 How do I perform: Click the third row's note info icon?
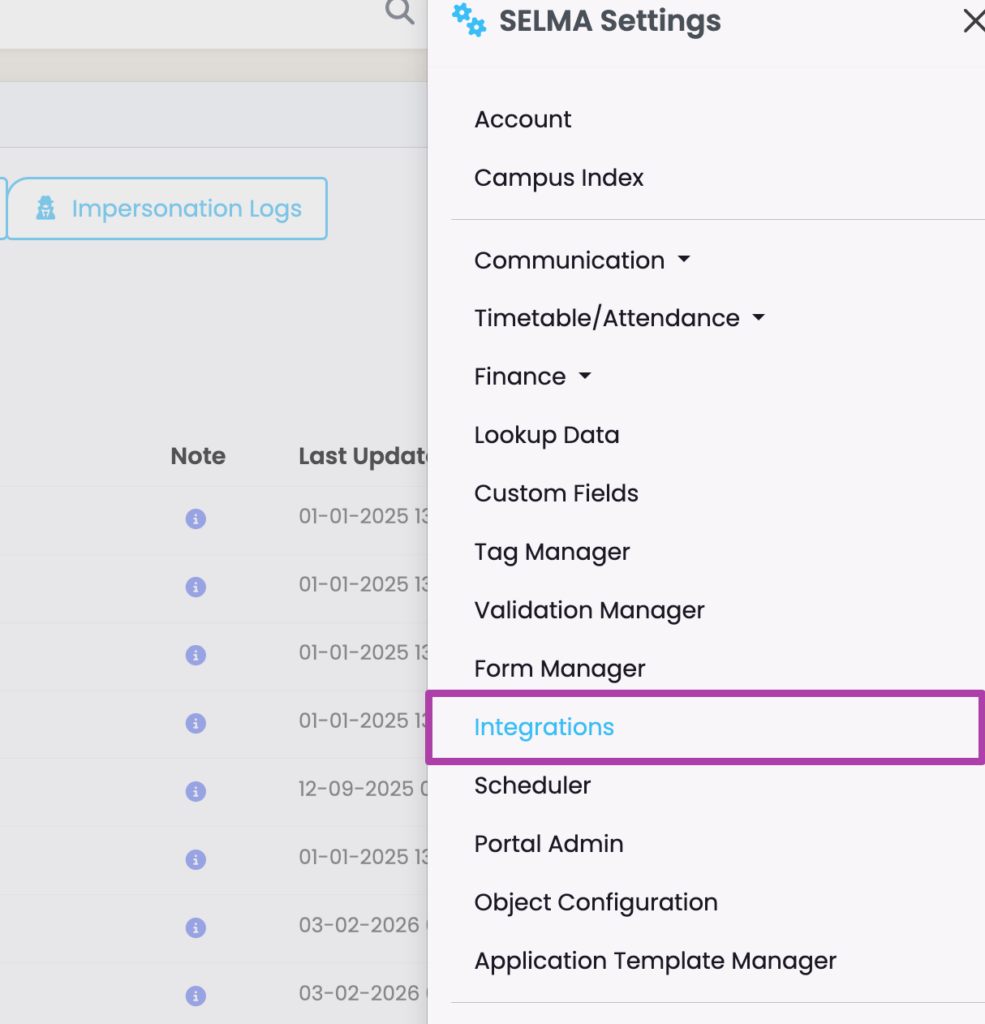coord(196,655)
